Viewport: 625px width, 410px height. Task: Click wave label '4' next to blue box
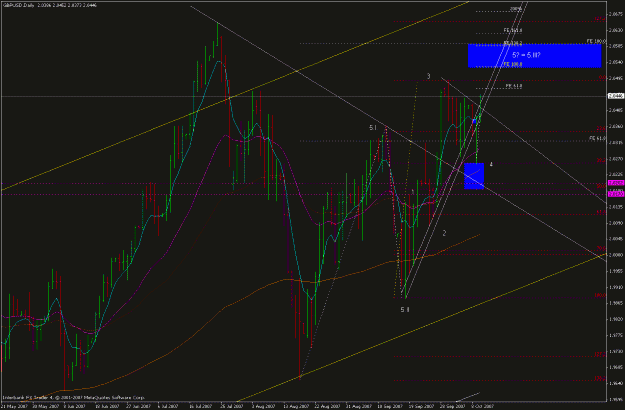coord(491,164)
